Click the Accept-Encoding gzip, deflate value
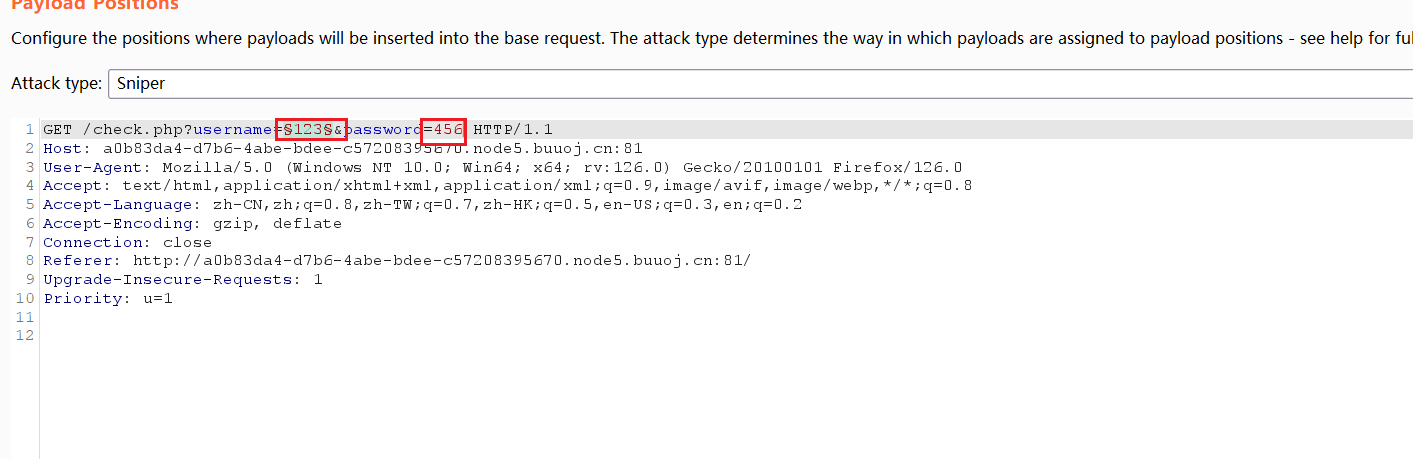Screen dimensions: 1413x459 pyautogui.click(x=277, y=224)
